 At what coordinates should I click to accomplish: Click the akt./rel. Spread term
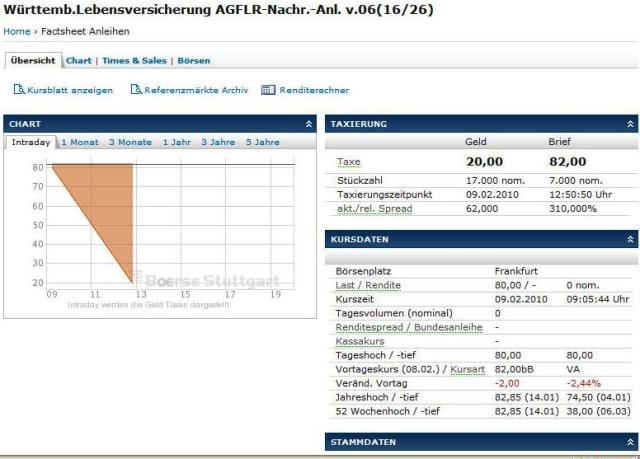pyautogui.click(x=374, y=208)
